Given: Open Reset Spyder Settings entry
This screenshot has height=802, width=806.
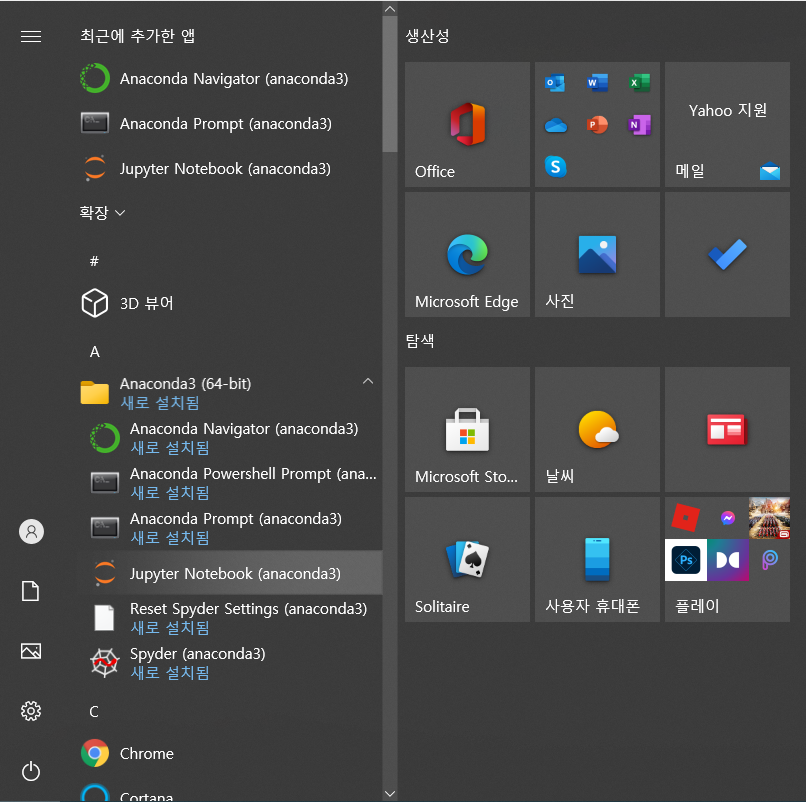Looking at the screenshot, I should 229,618.
